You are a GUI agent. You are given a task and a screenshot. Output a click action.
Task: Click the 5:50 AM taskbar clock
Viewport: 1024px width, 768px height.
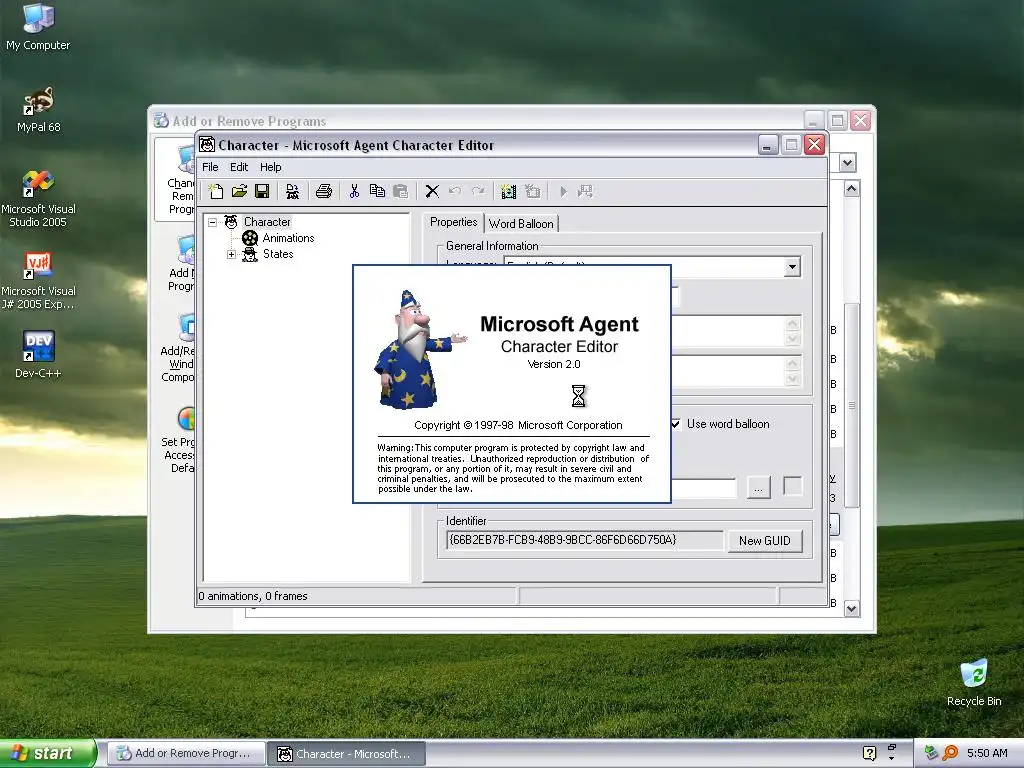[x=987, y=753]
